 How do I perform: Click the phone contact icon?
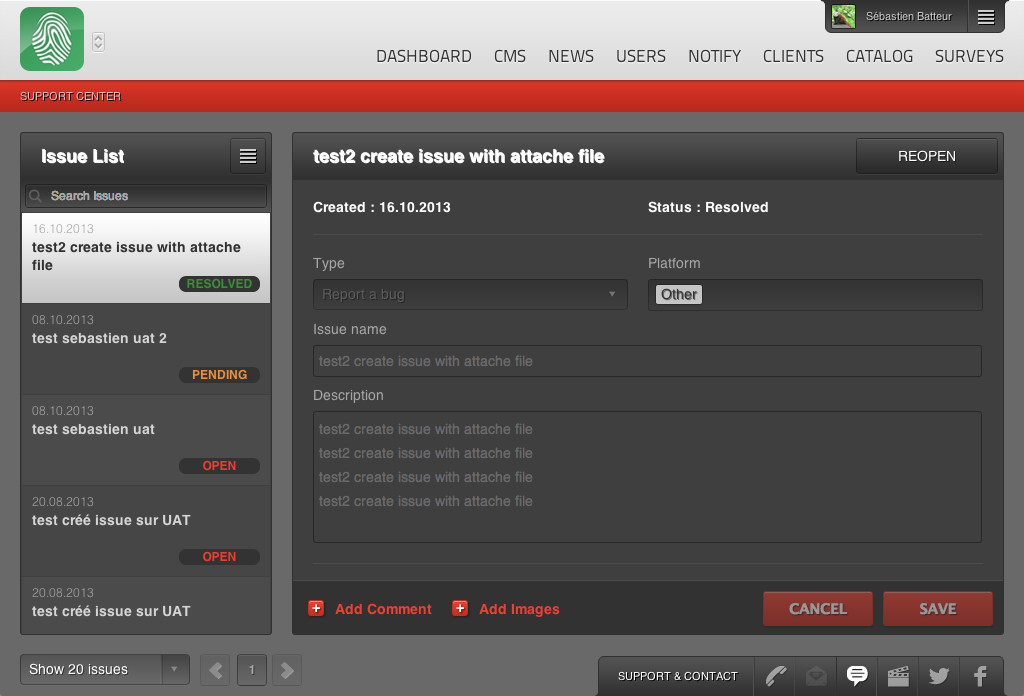776,676
